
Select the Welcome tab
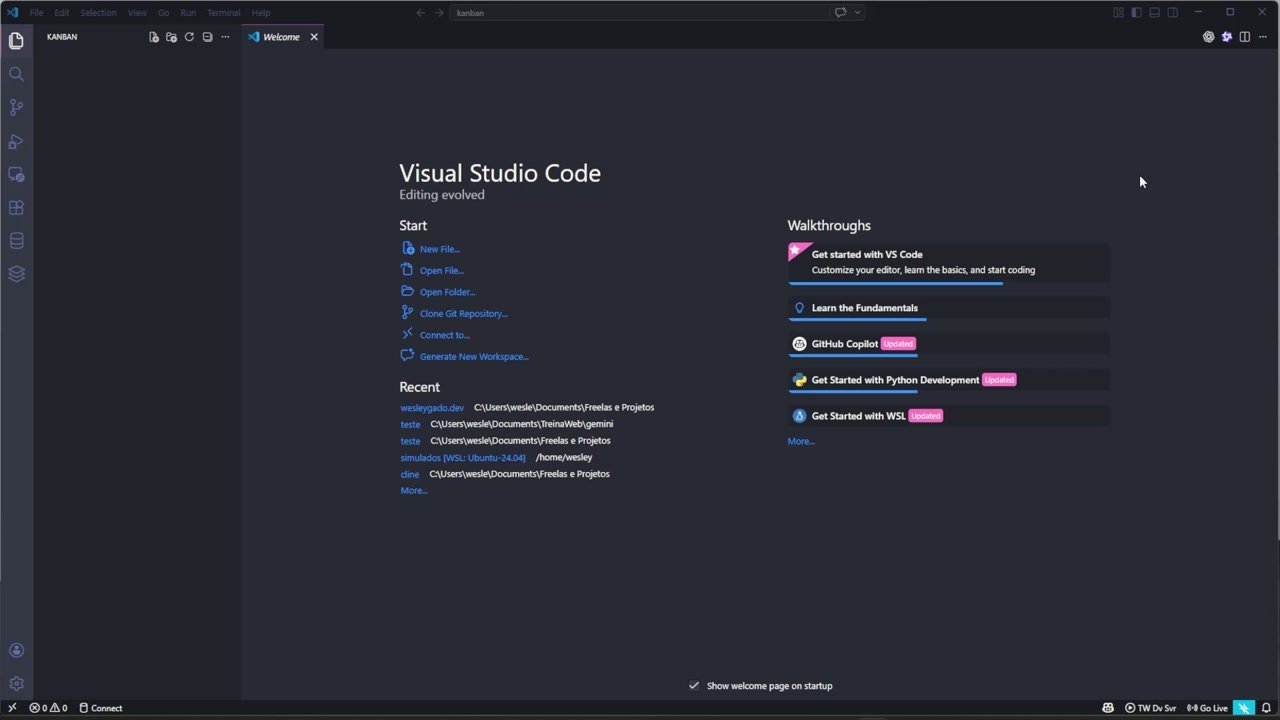tap(282, 37)
